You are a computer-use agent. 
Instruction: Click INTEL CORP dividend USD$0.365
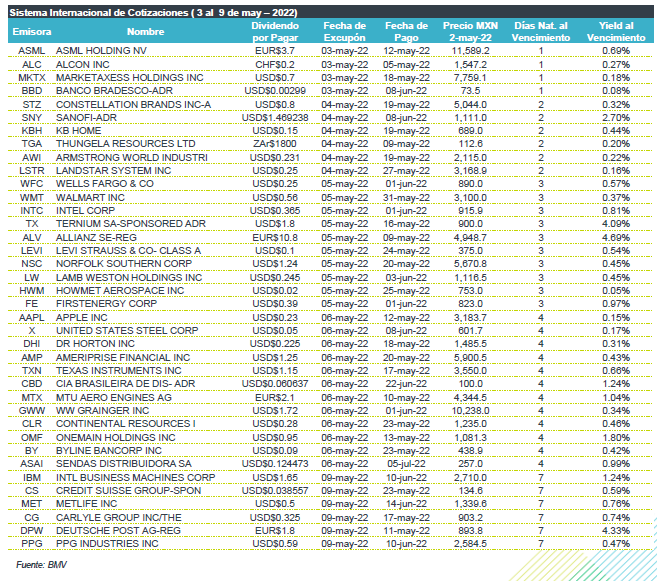tap(275, 211)
